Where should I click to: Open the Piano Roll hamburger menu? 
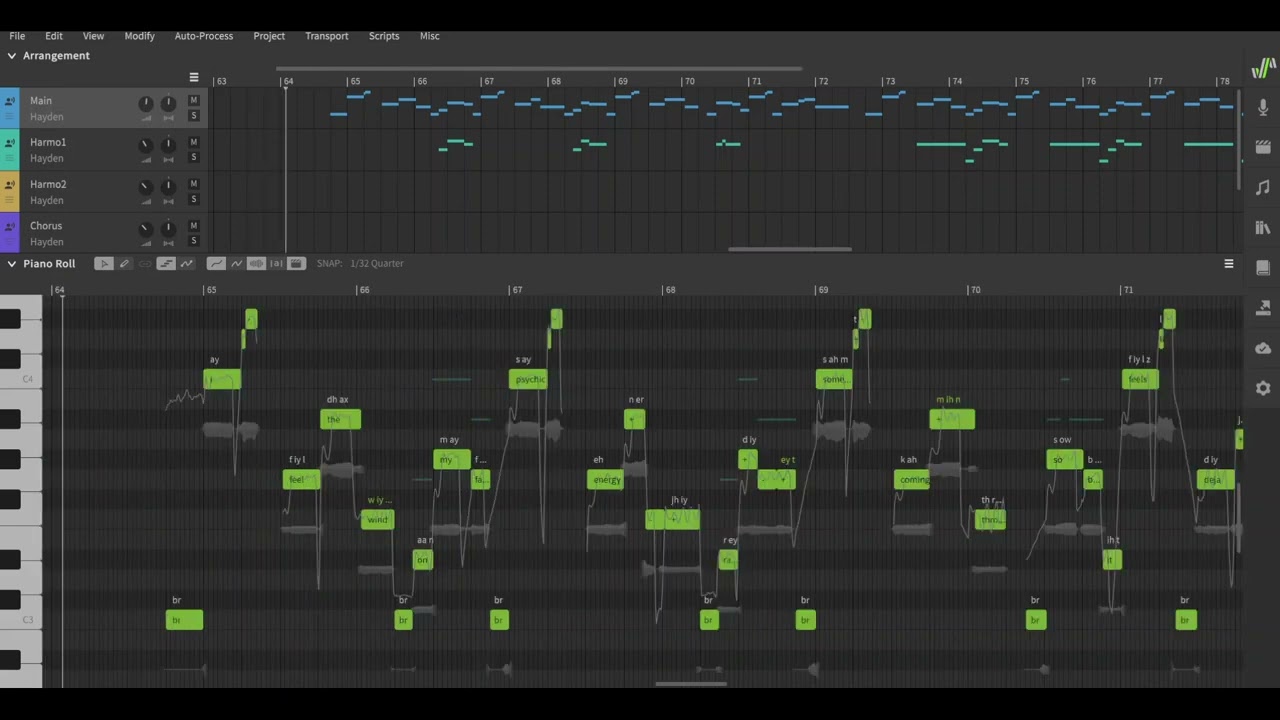click(1229, 264)
